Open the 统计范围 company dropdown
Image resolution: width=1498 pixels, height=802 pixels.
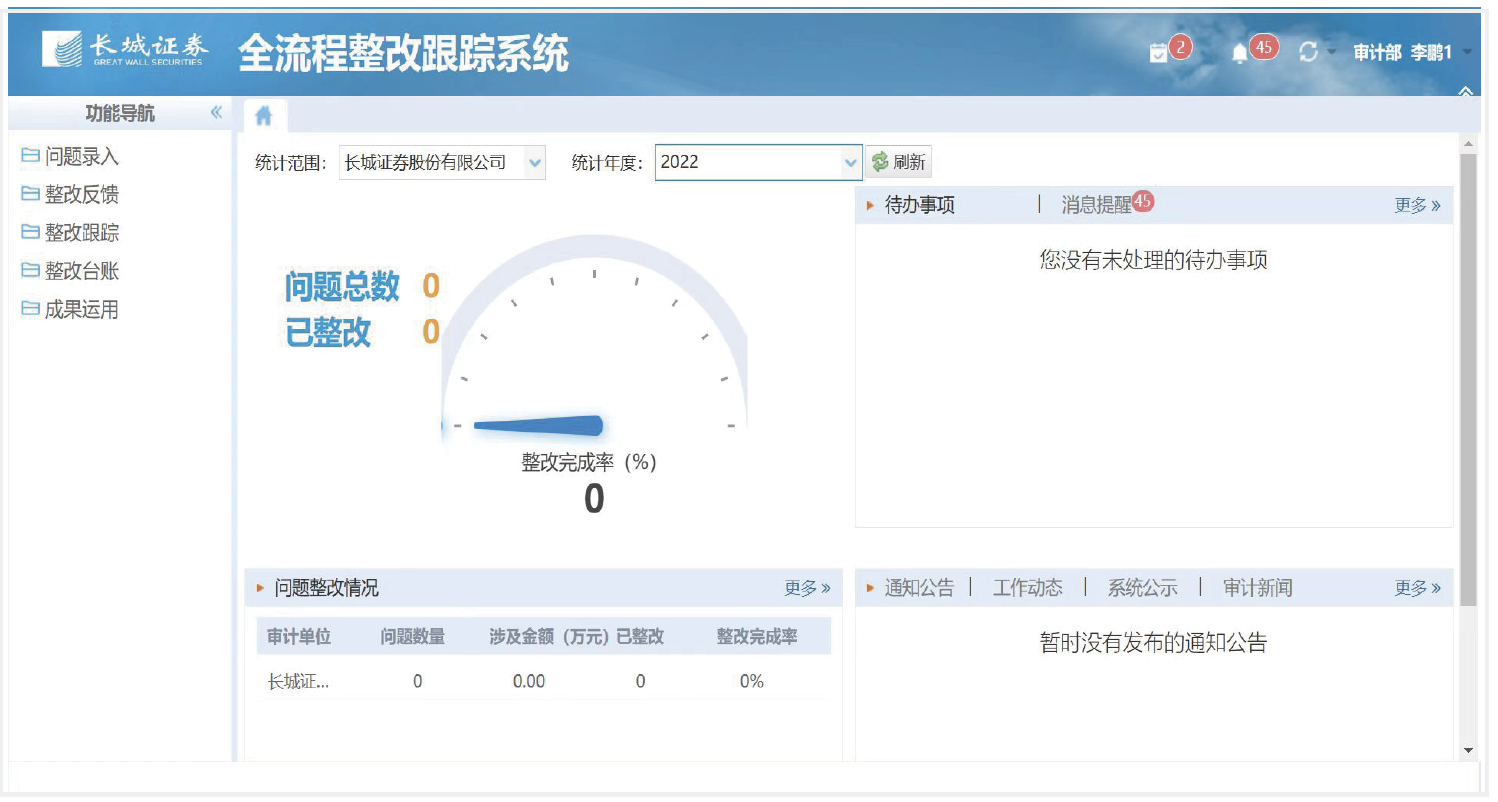click(x=534, y=162)
